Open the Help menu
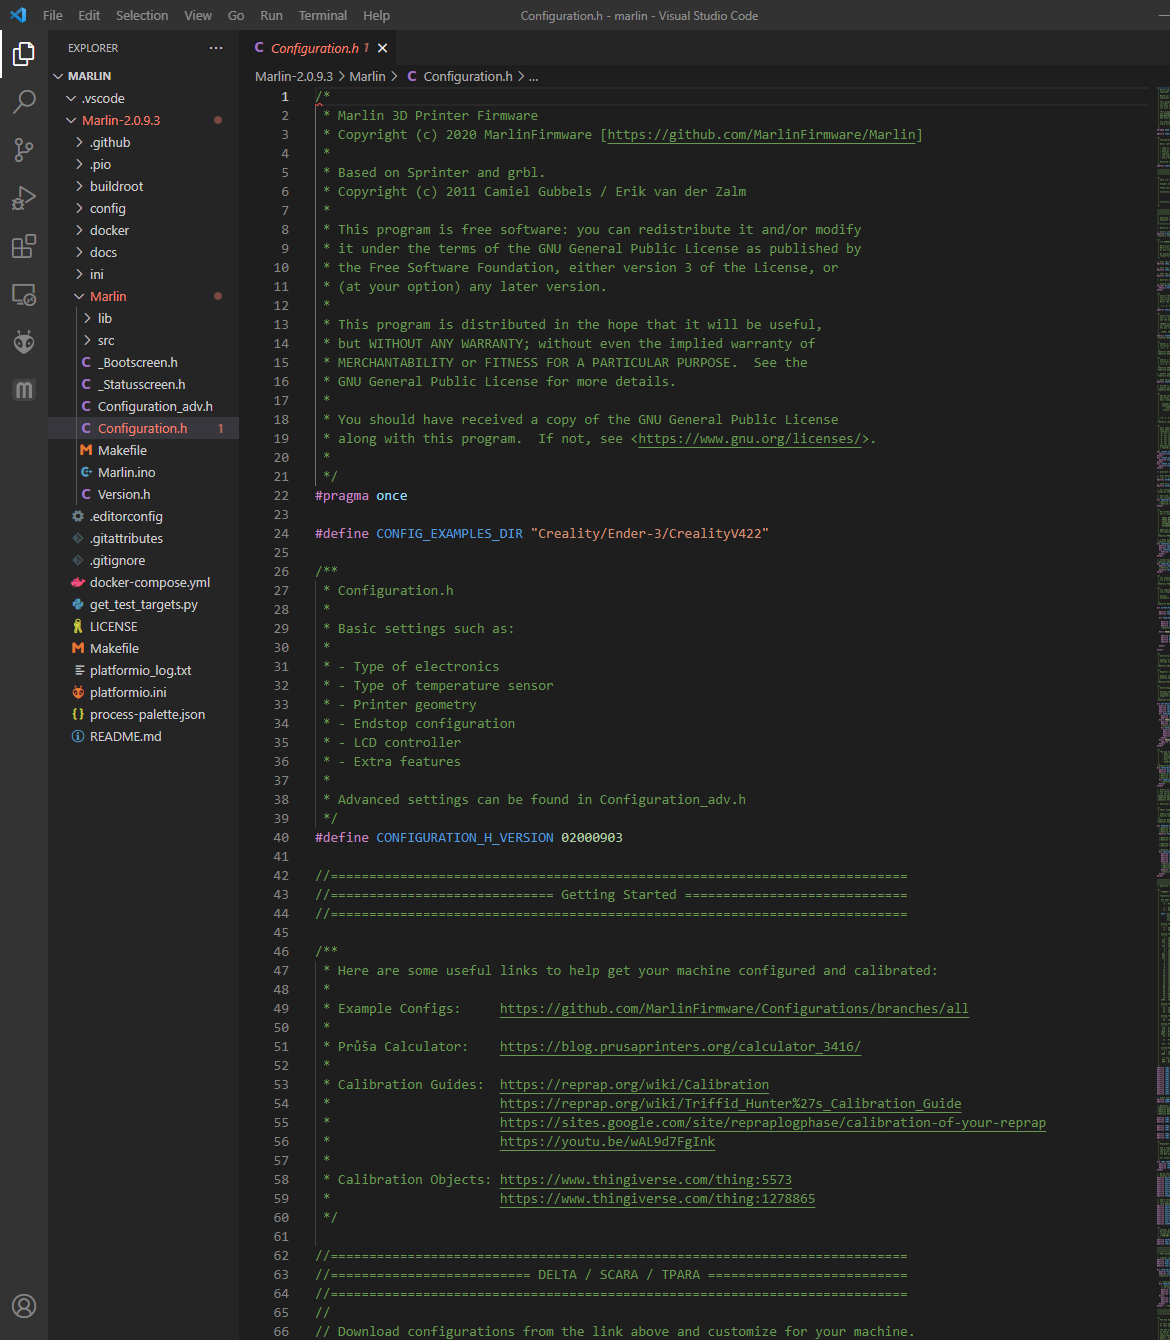 coord(377,15)
